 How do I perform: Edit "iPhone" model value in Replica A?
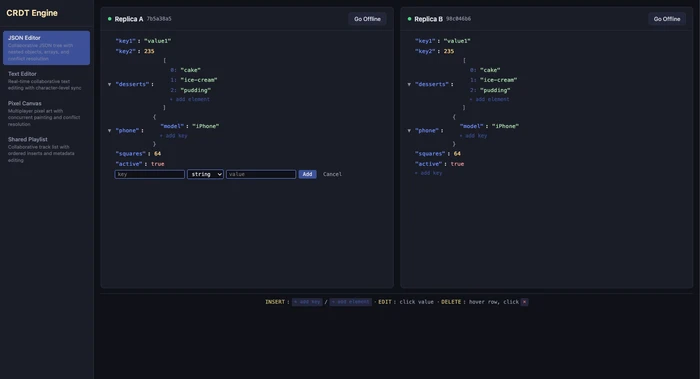(x=205, y=126)
